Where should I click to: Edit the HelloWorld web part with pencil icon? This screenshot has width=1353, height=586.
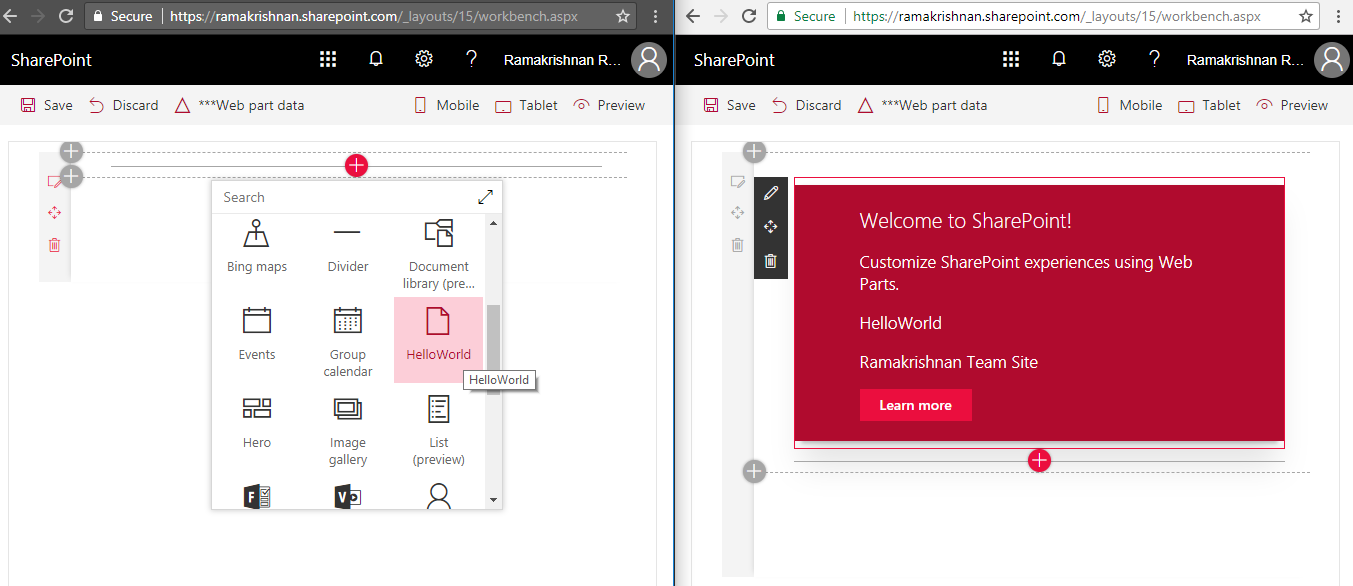pyautogui.click(x=770, y=193)
